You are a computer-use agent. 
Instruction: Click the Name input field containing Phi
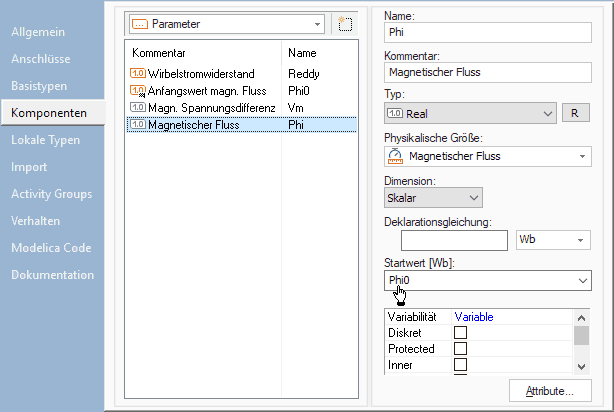[488, 32]
